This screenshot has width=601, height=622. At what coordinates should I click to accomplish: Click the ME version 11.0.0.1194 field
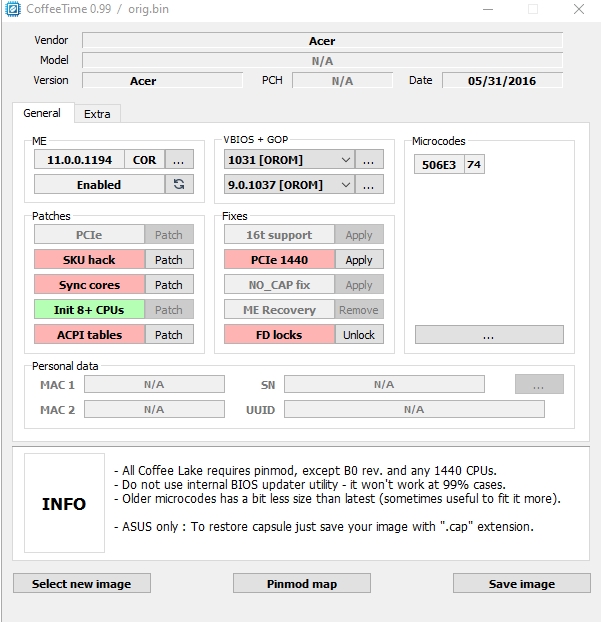(79, 159)
